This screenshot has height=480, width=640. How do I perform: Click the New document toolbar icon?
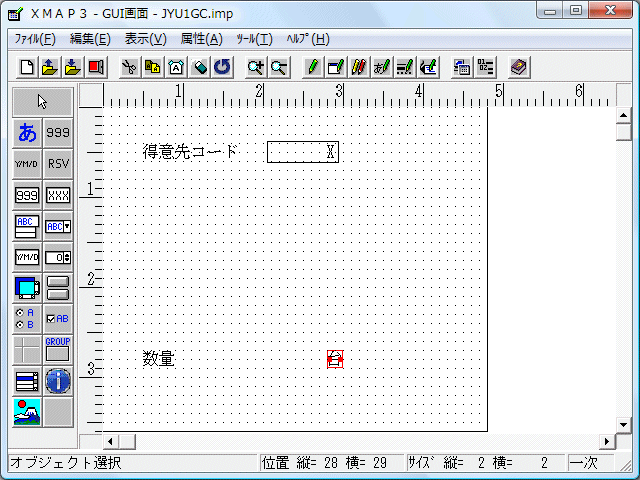pyautogui.click(x=27, y=67)
